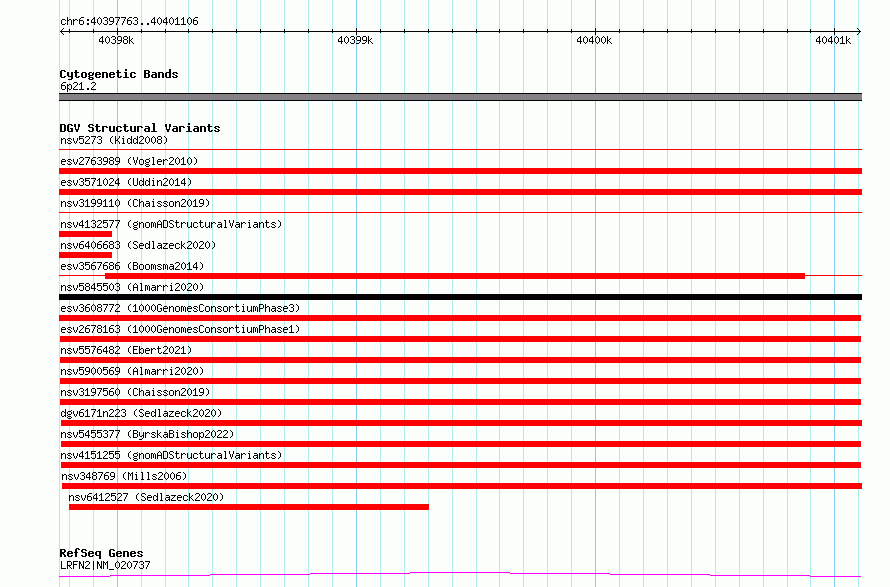Select the red esv3571024 variant bar
The image size is (890, 587).
(x=460, y=192)
